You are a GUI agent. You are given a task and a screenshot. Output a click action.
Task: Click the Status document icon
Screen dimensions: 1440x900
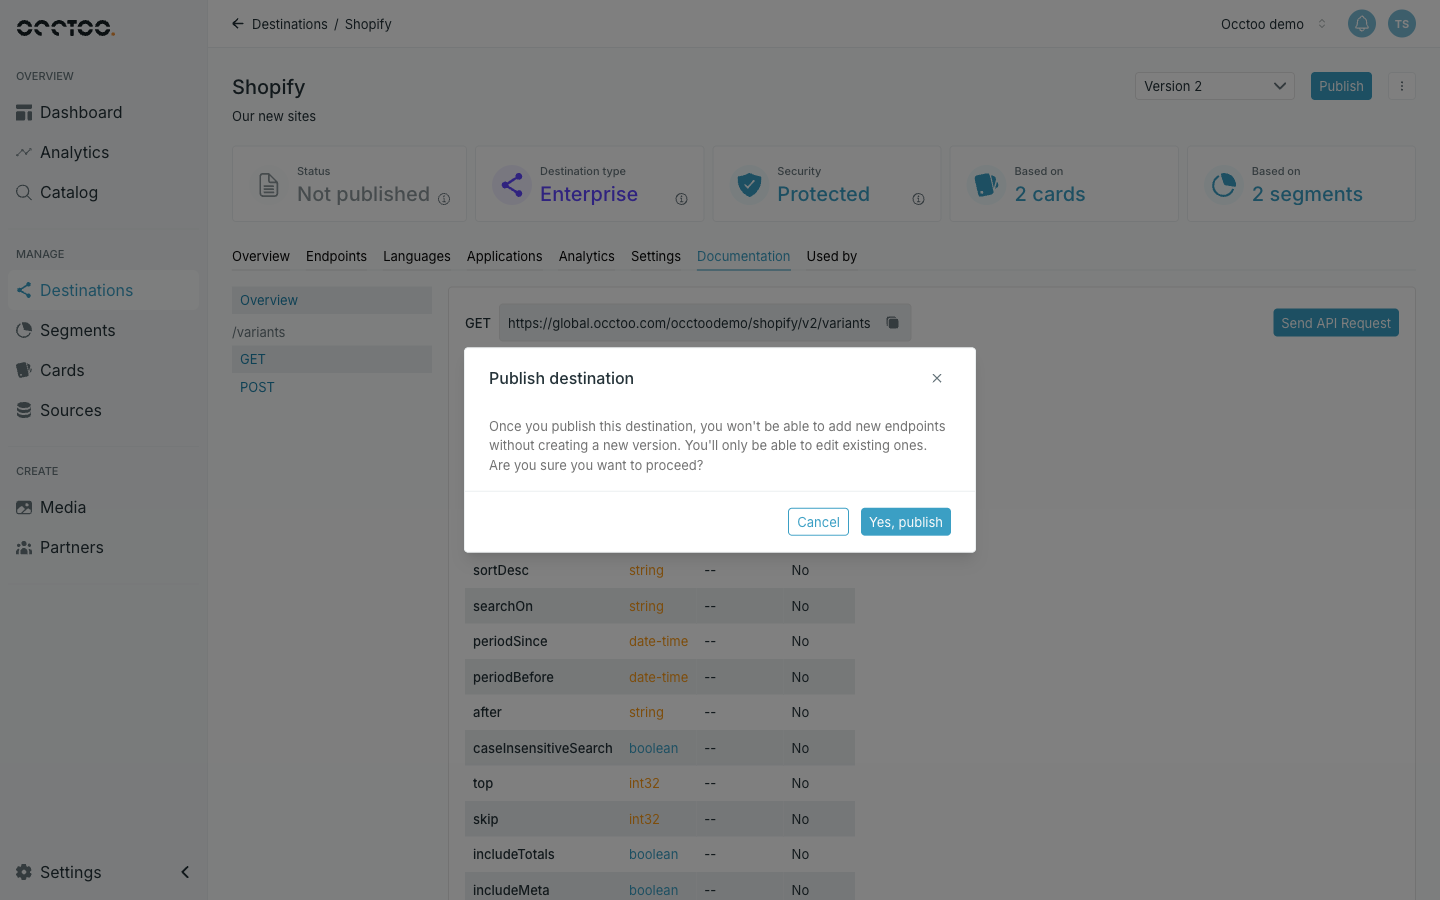269,184
